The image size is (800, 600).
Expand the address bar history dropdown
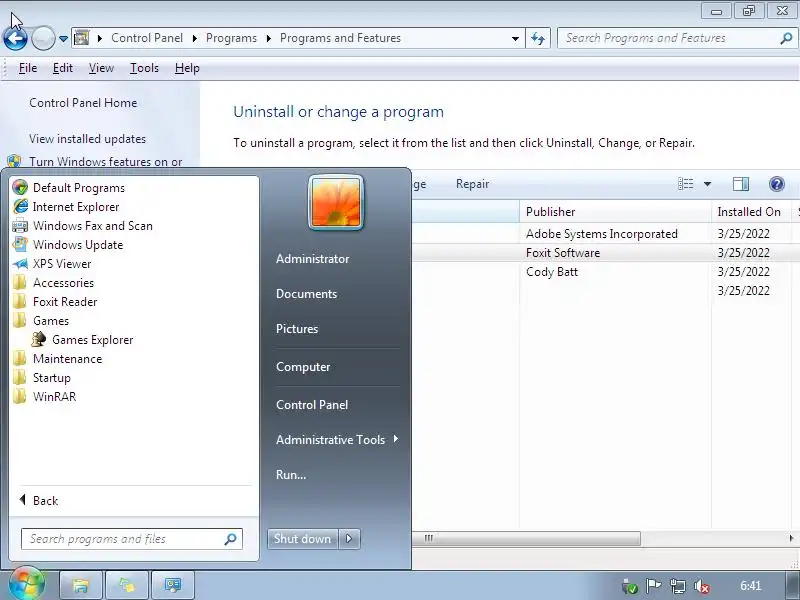[x=515, y=39]
